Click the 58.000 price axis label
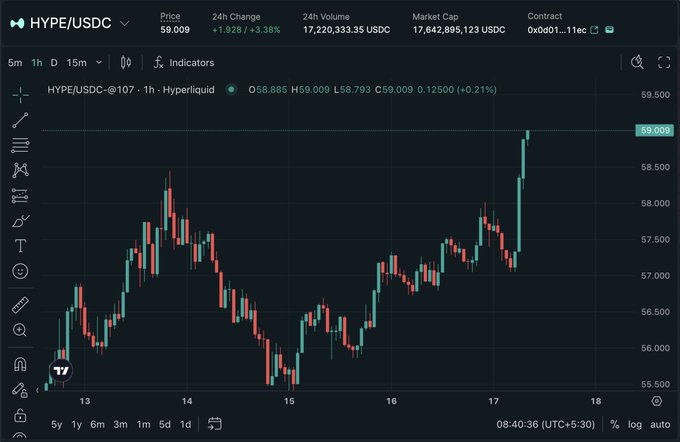This screenshot has width=680, height=442. [655, 203]
